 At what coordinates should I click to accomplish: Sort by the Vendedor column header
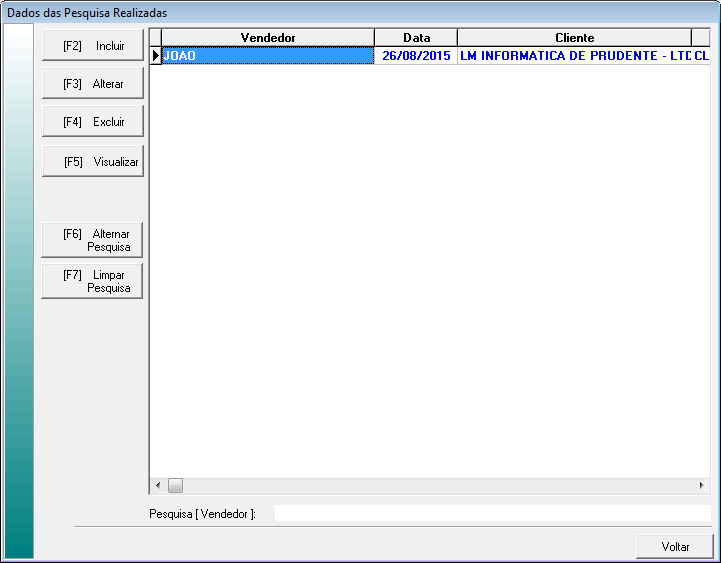(268, 38)
